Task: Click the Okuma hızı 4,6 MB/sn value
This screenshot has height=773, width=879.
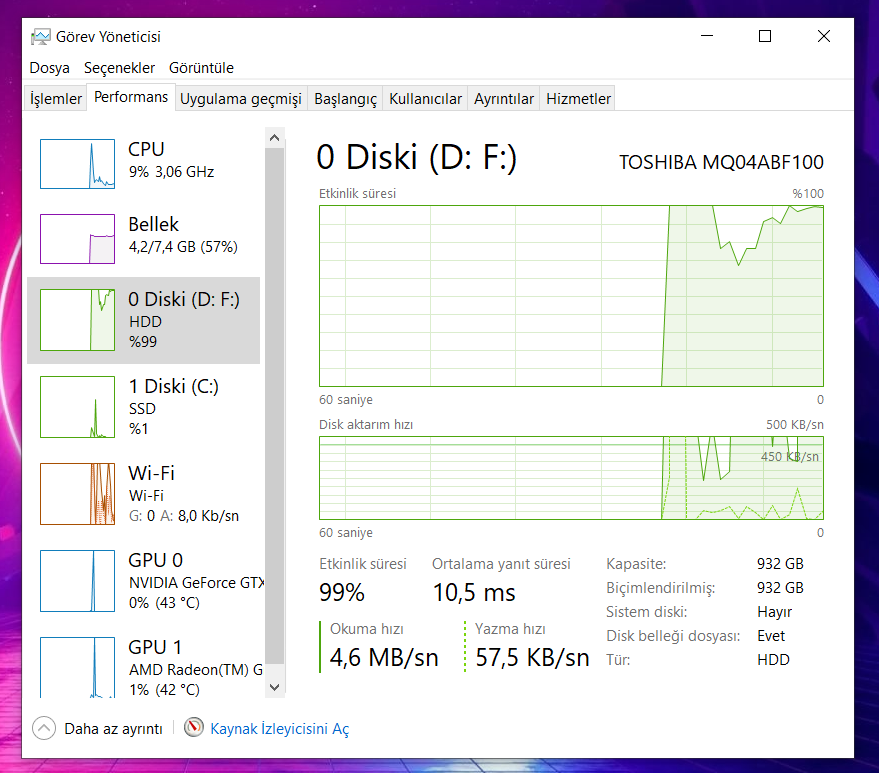Action: click(x=384, y=658)
